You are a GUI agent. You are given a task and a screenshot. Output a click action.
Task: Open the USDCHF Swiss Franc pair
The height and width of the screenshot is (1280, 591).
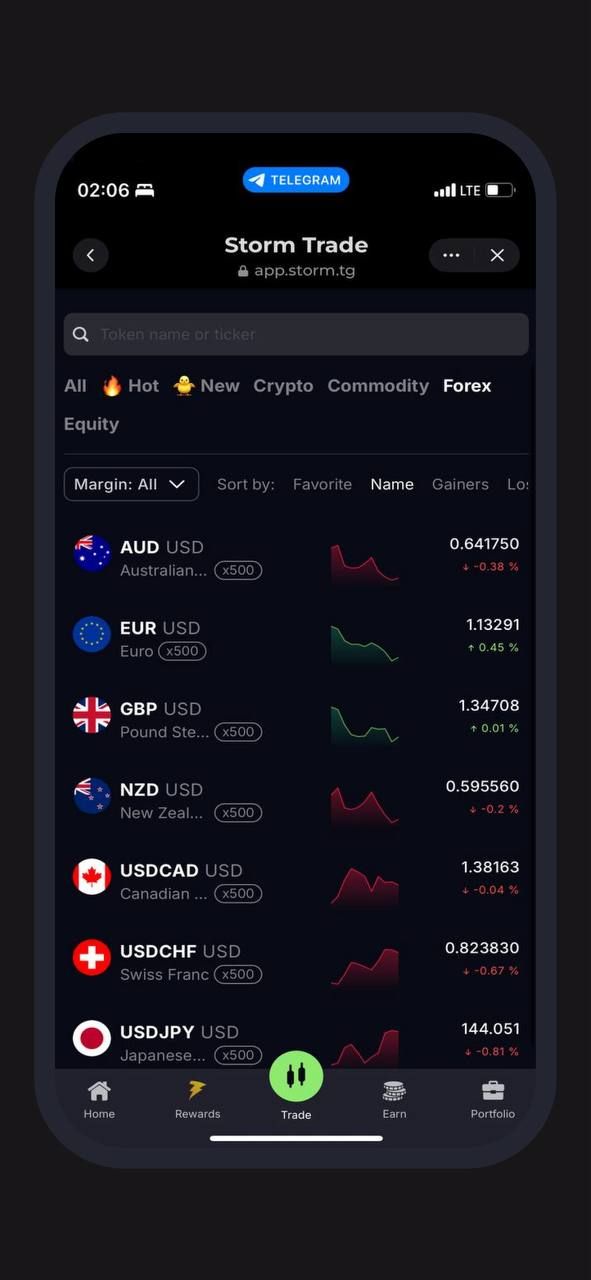(296, 961)
